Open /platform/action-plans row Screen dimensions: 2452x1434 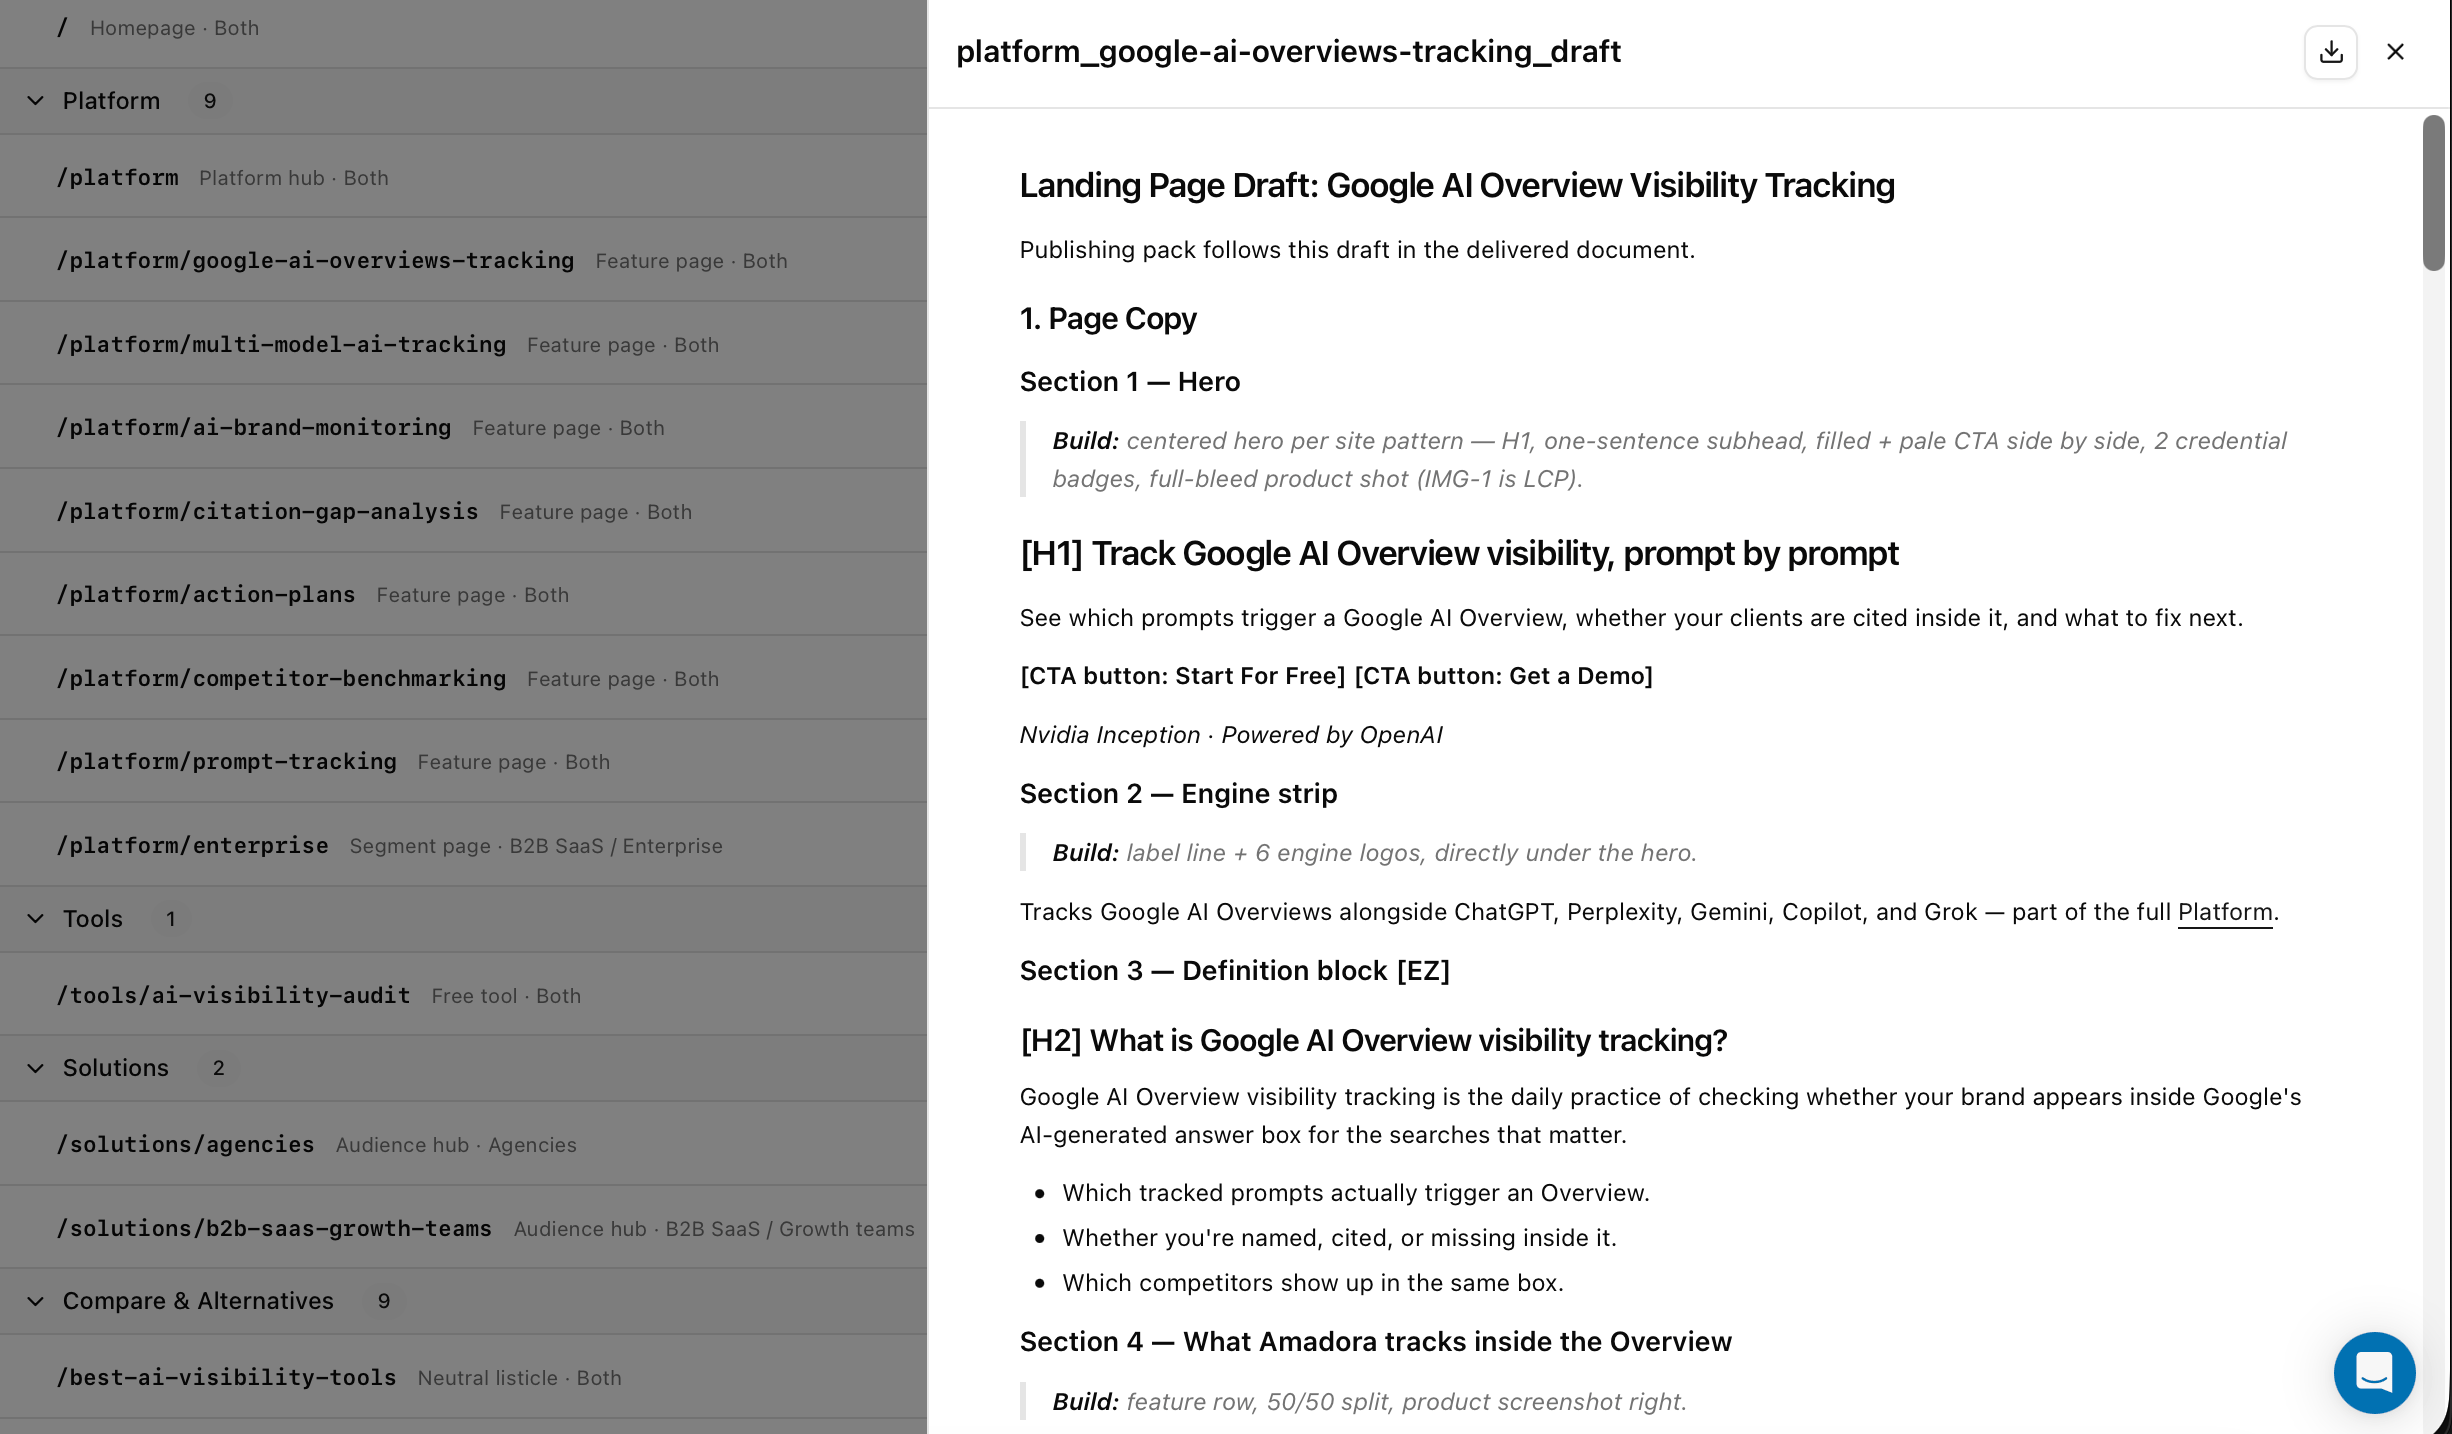[x=463, y=594]
